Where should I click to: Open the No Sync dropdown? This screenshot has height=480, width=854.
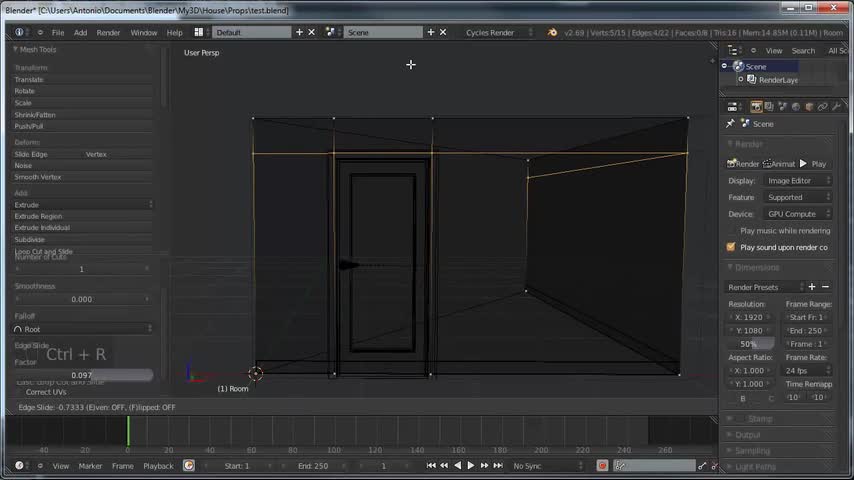[546, 466]
